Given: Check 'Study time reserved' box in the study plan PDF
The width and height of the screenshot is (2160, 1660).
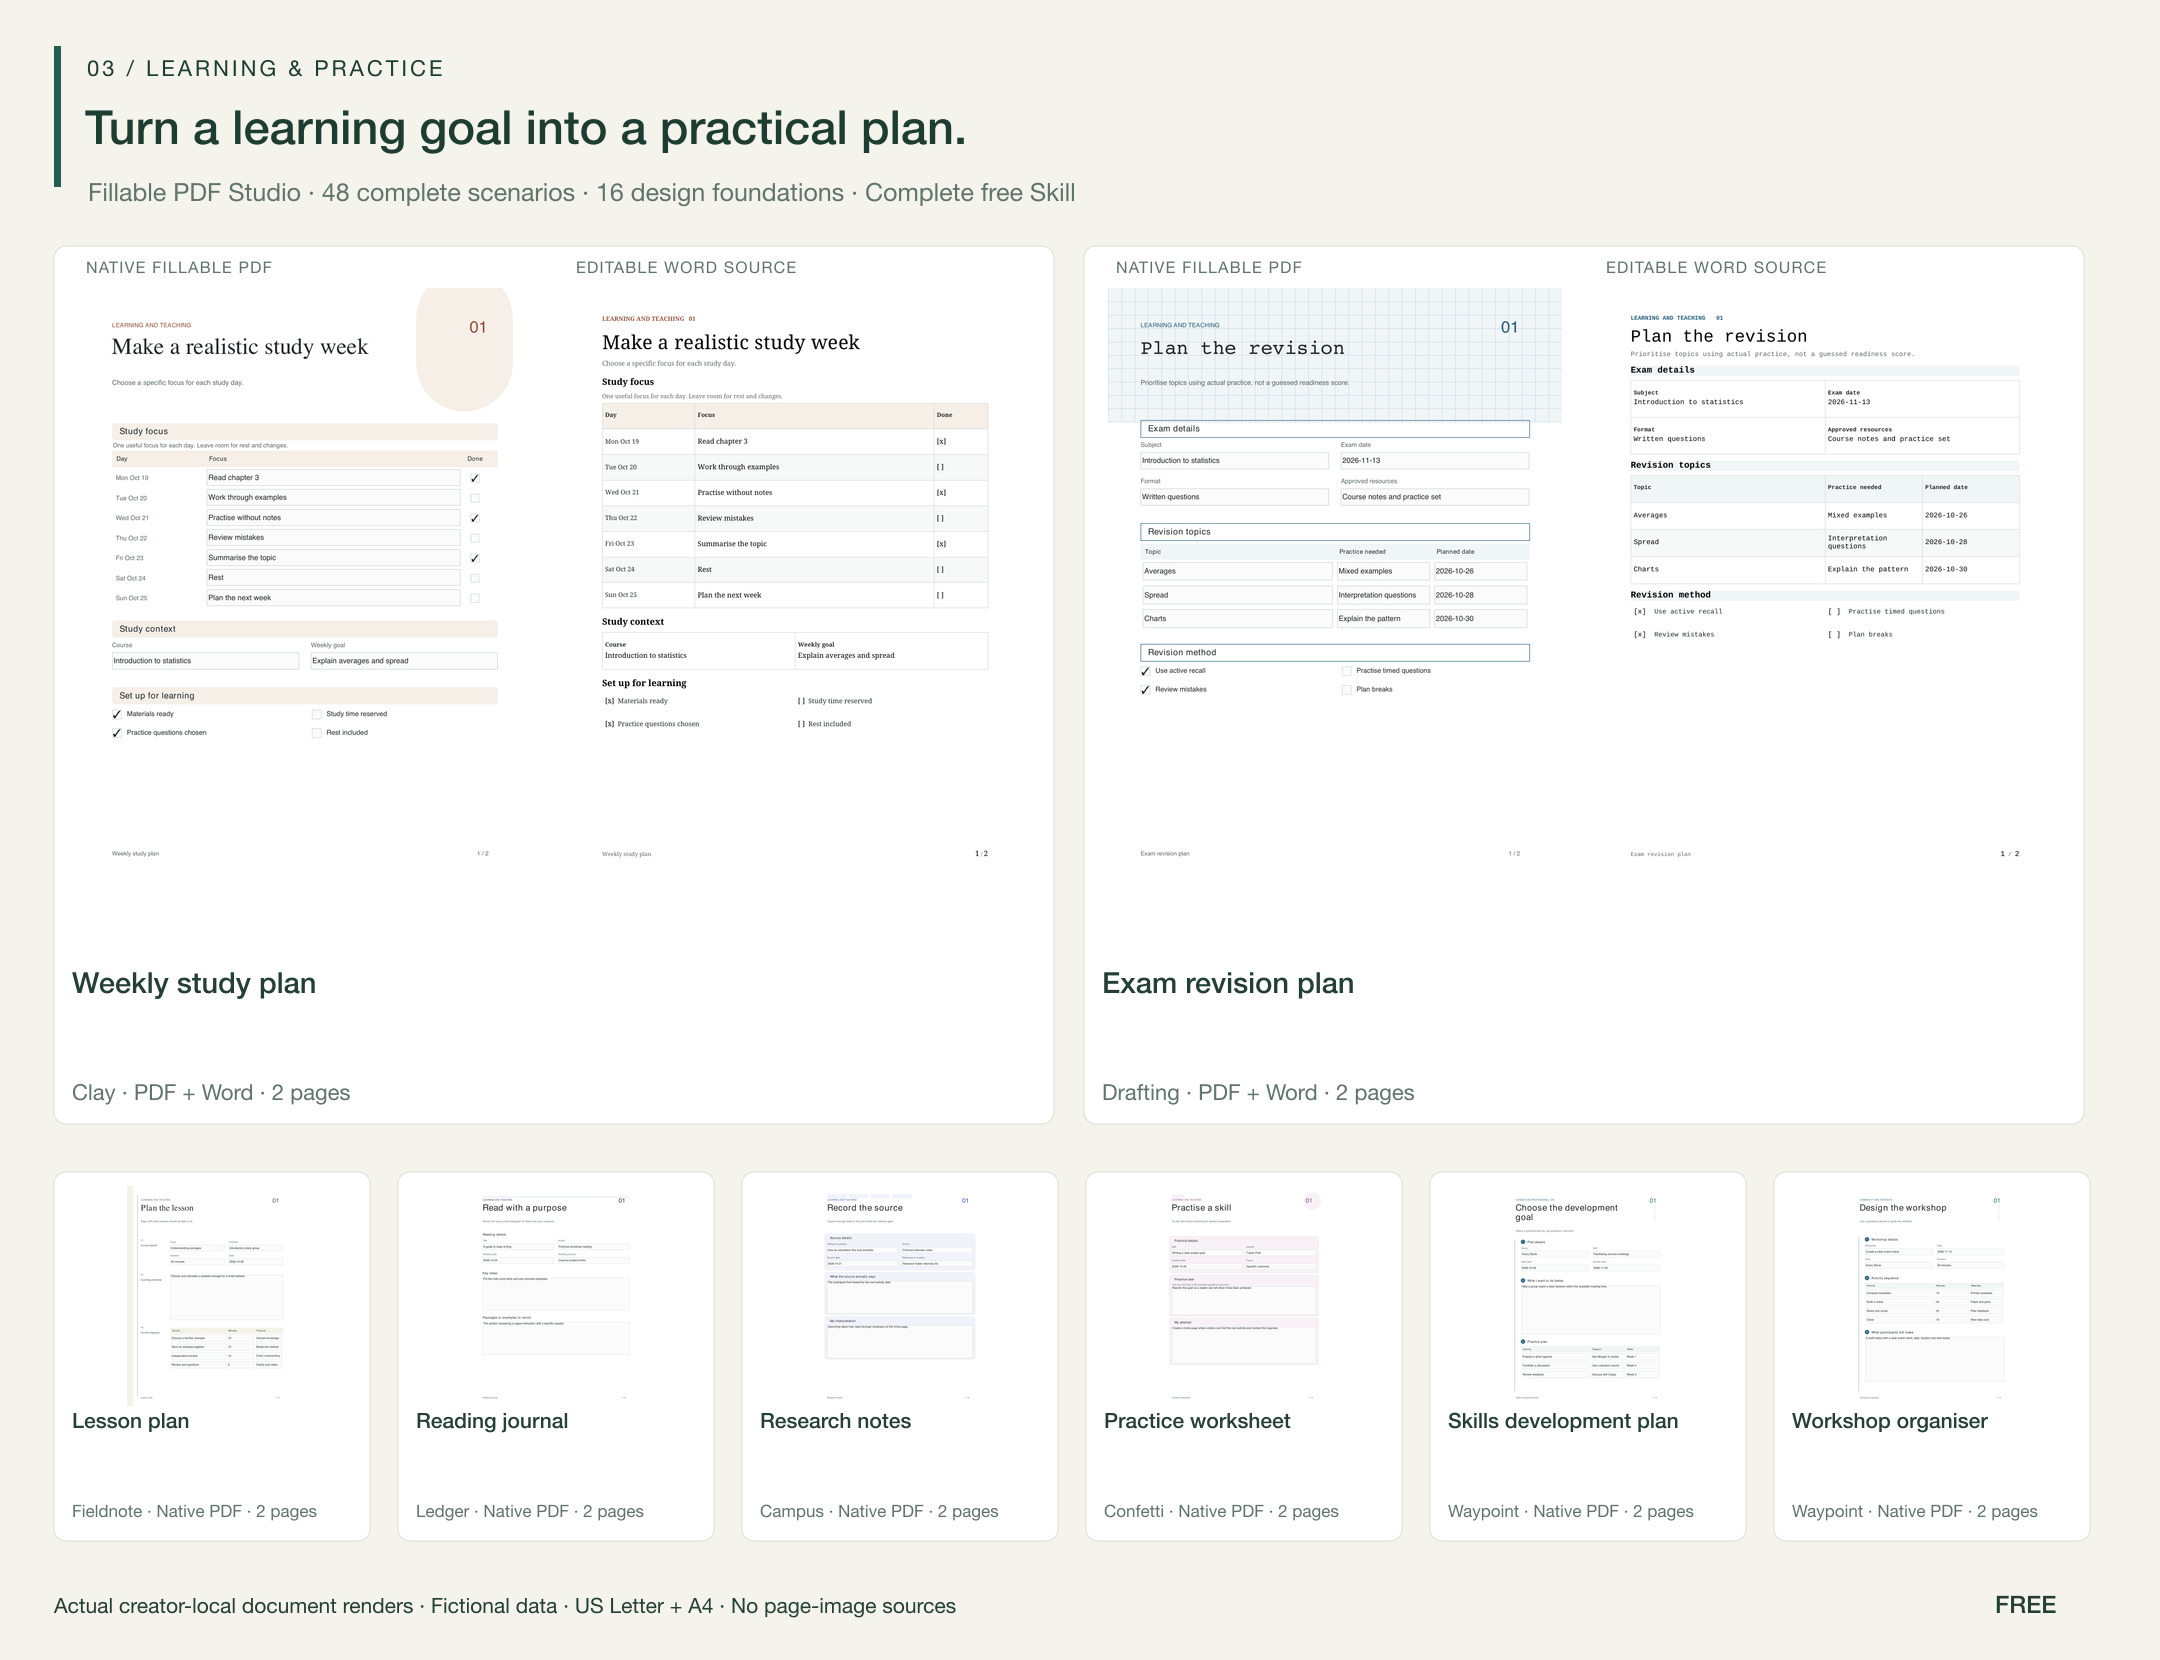Looking at the screenshot, I should [x=317, y=714].
